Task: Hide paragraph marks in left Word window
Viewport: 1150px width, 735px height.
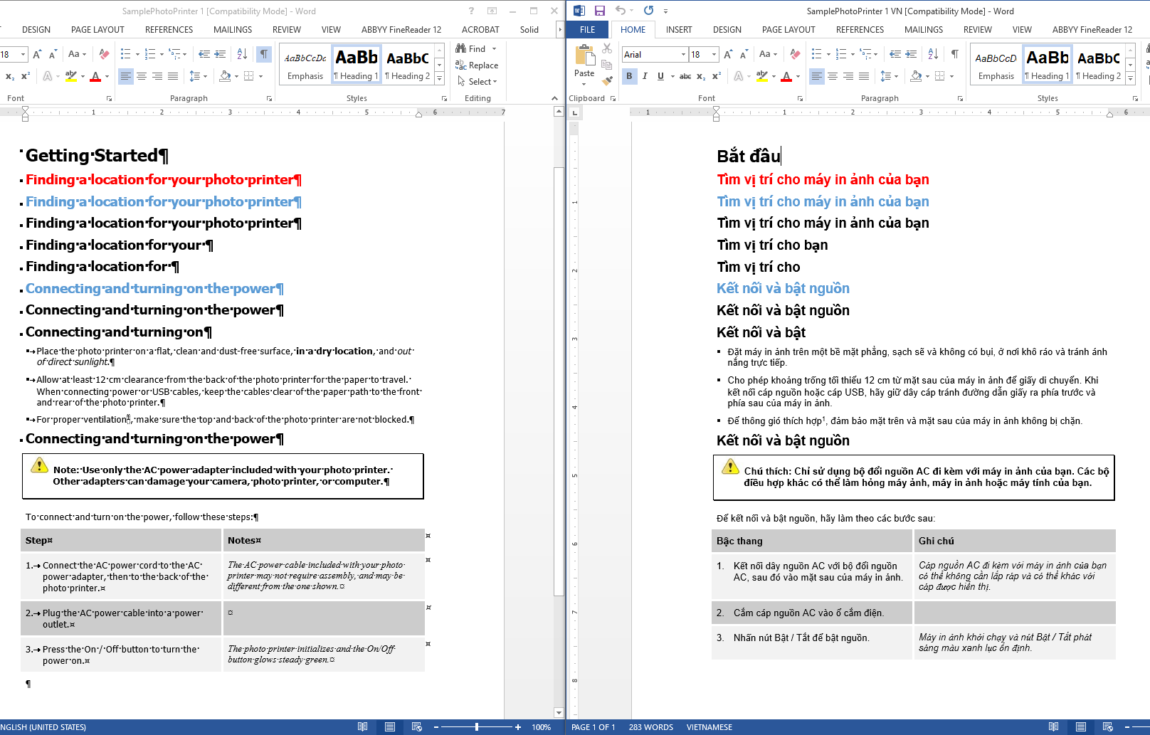Action: coord(264,54)
